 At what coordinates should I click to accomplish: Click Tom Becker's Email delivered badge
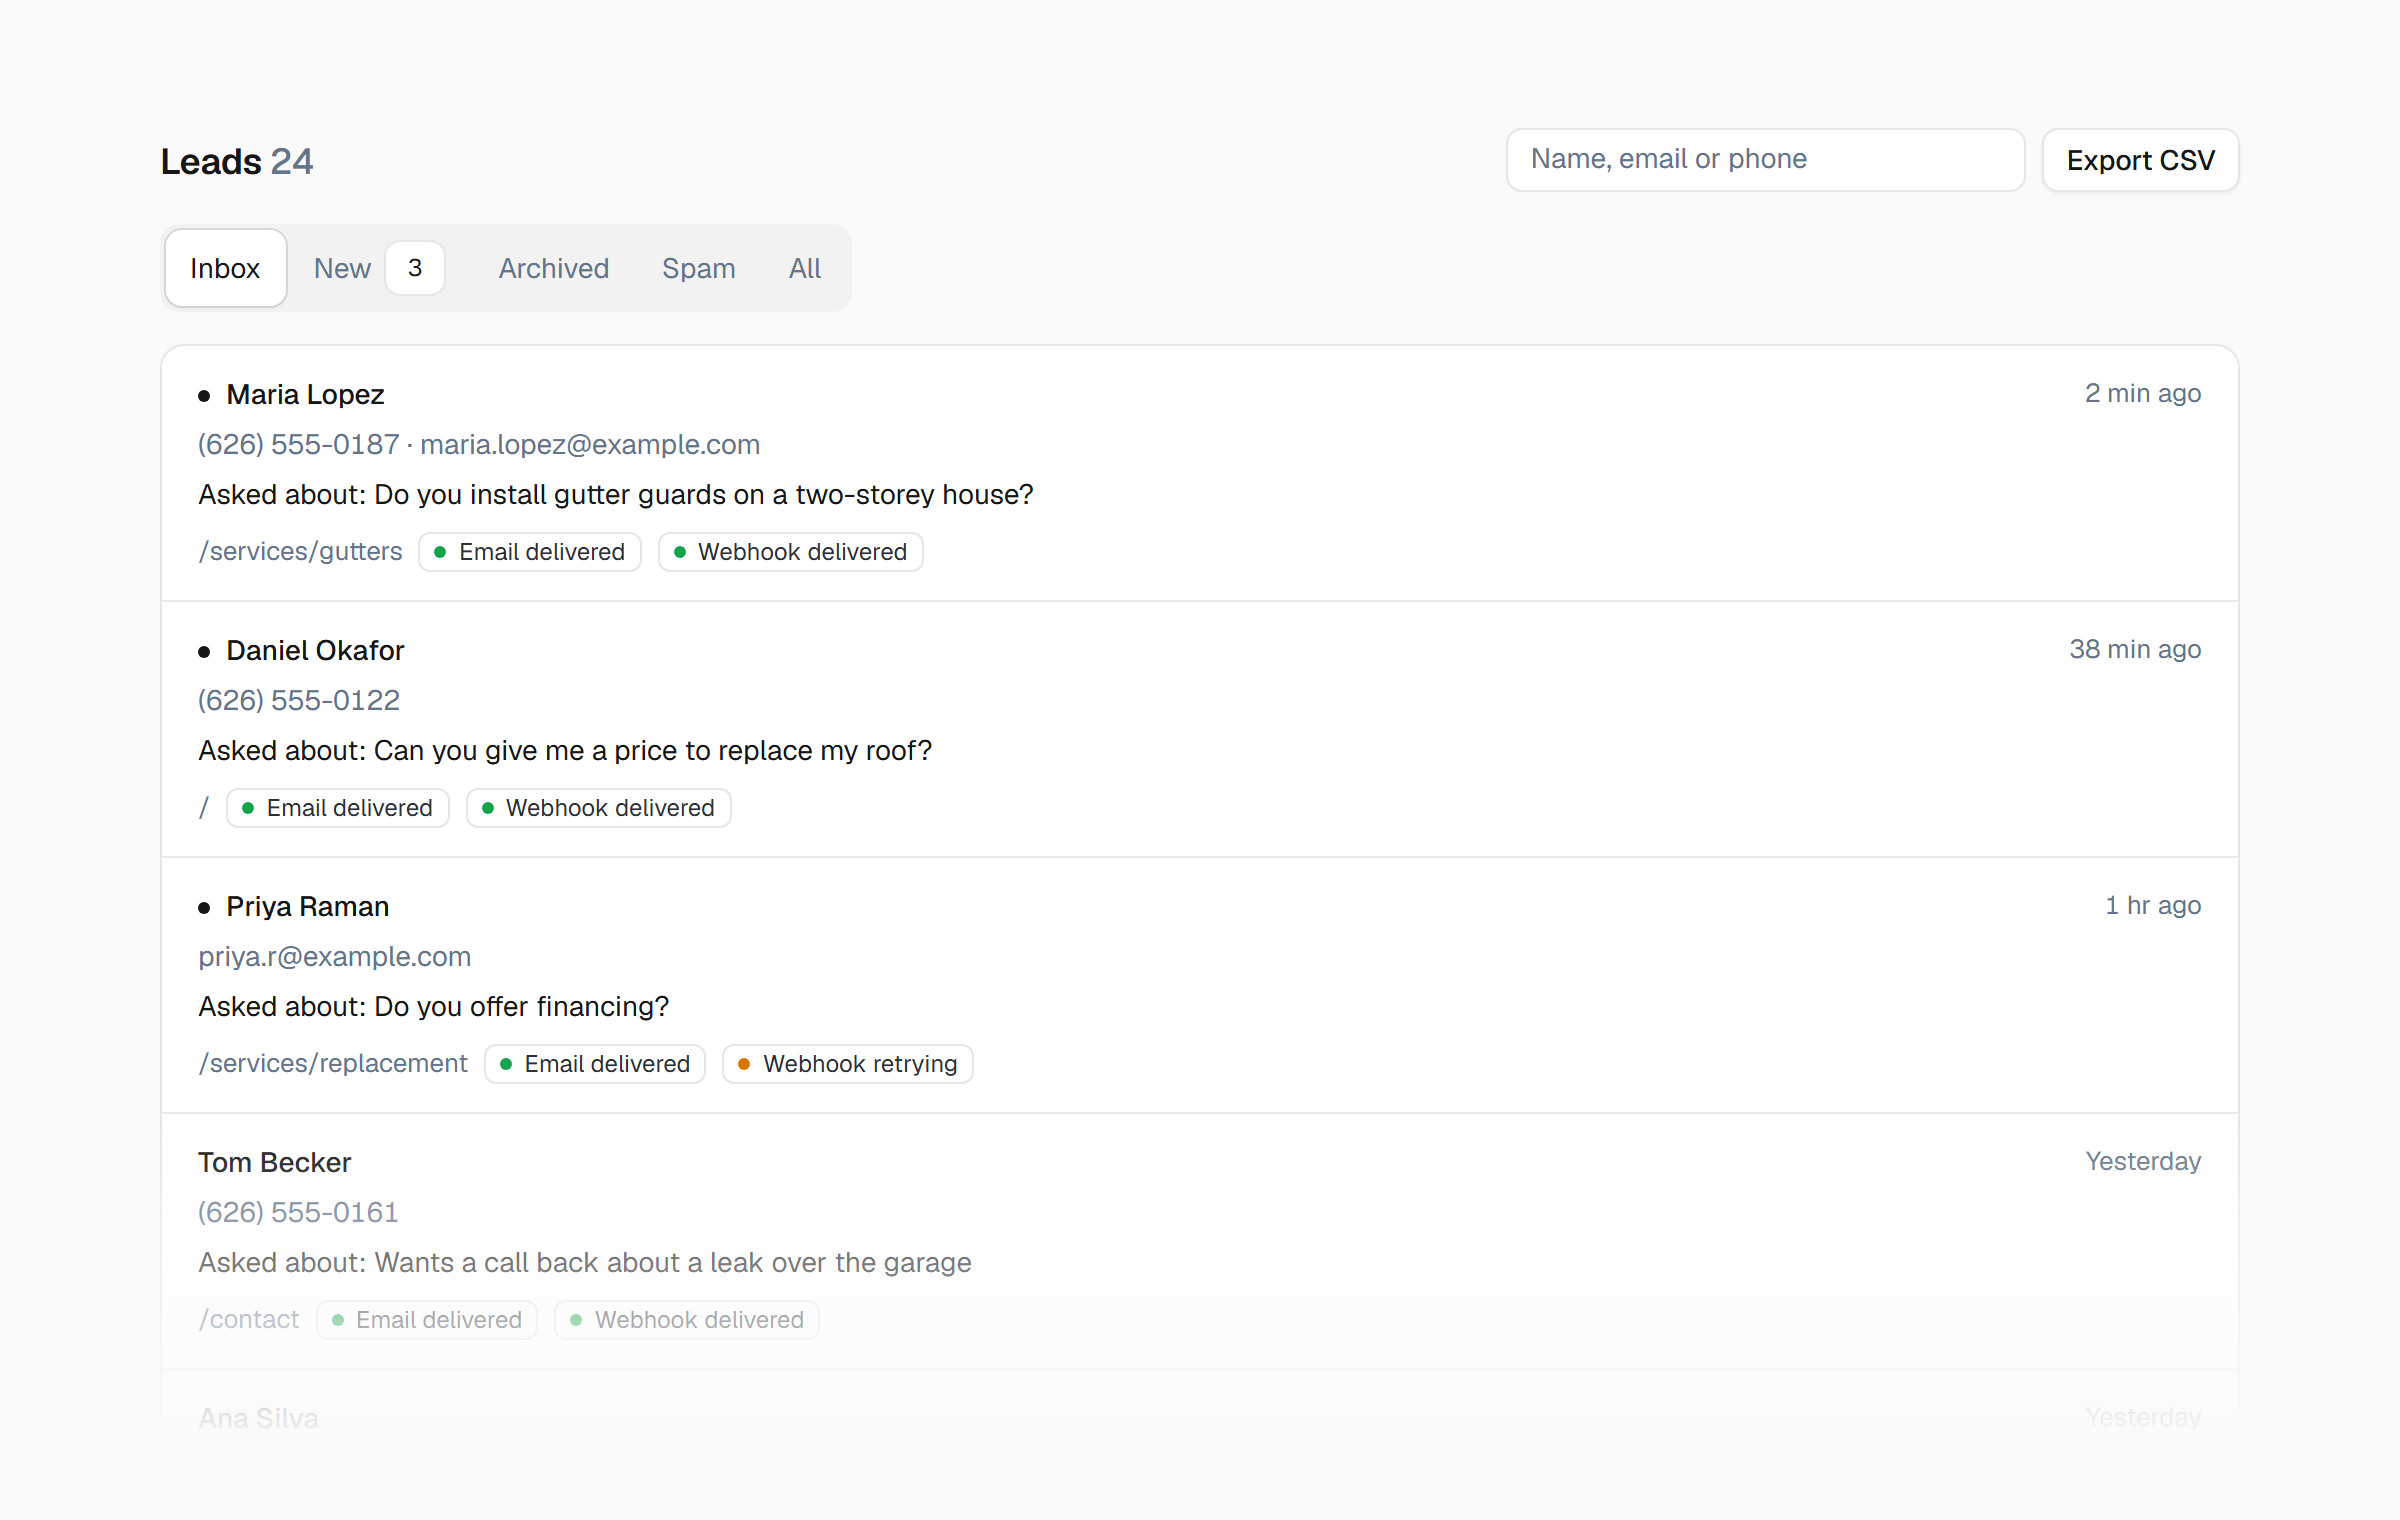point(427,1320)
